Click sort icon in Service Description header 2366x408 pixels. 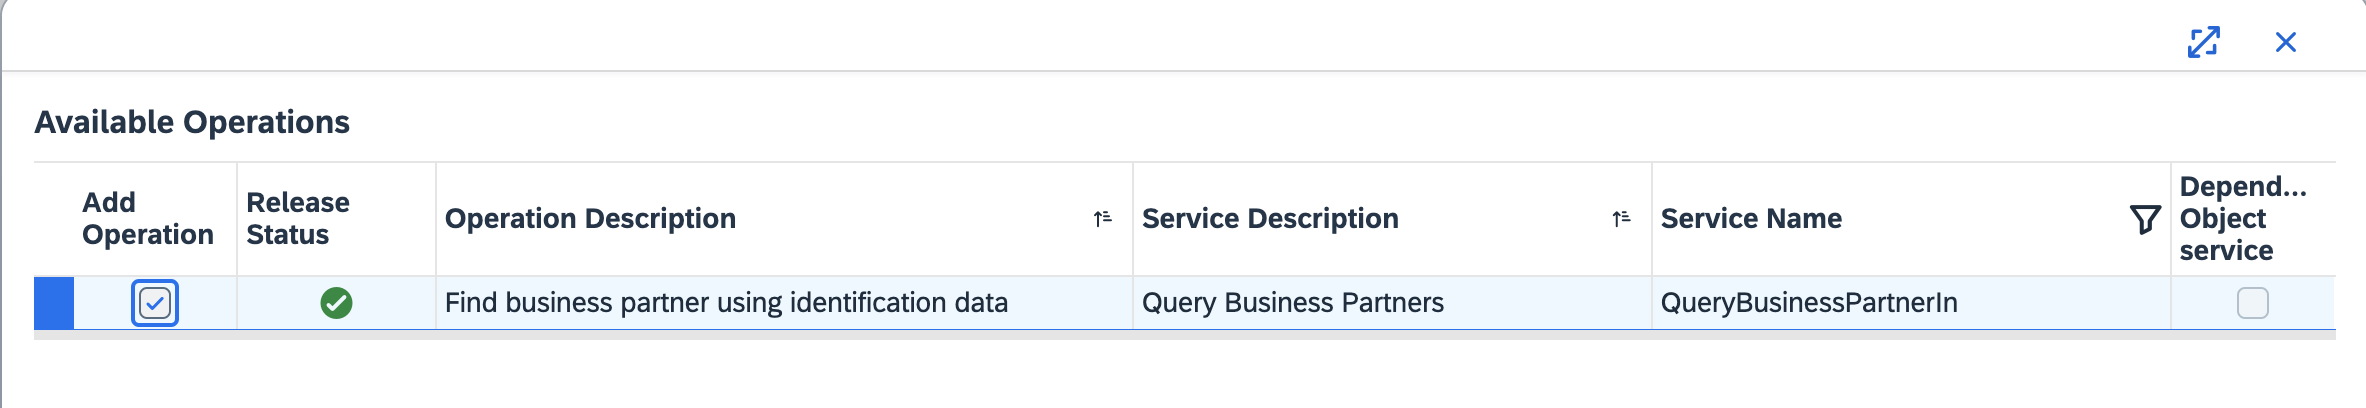pyautogui.click(x=1621, y=219)
